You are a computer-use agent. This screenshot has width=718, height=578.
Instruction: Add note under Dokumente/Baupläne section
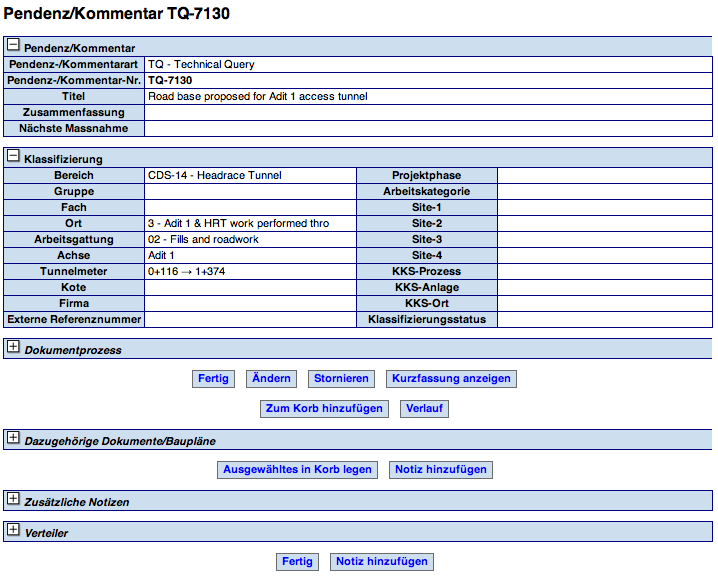440,470
